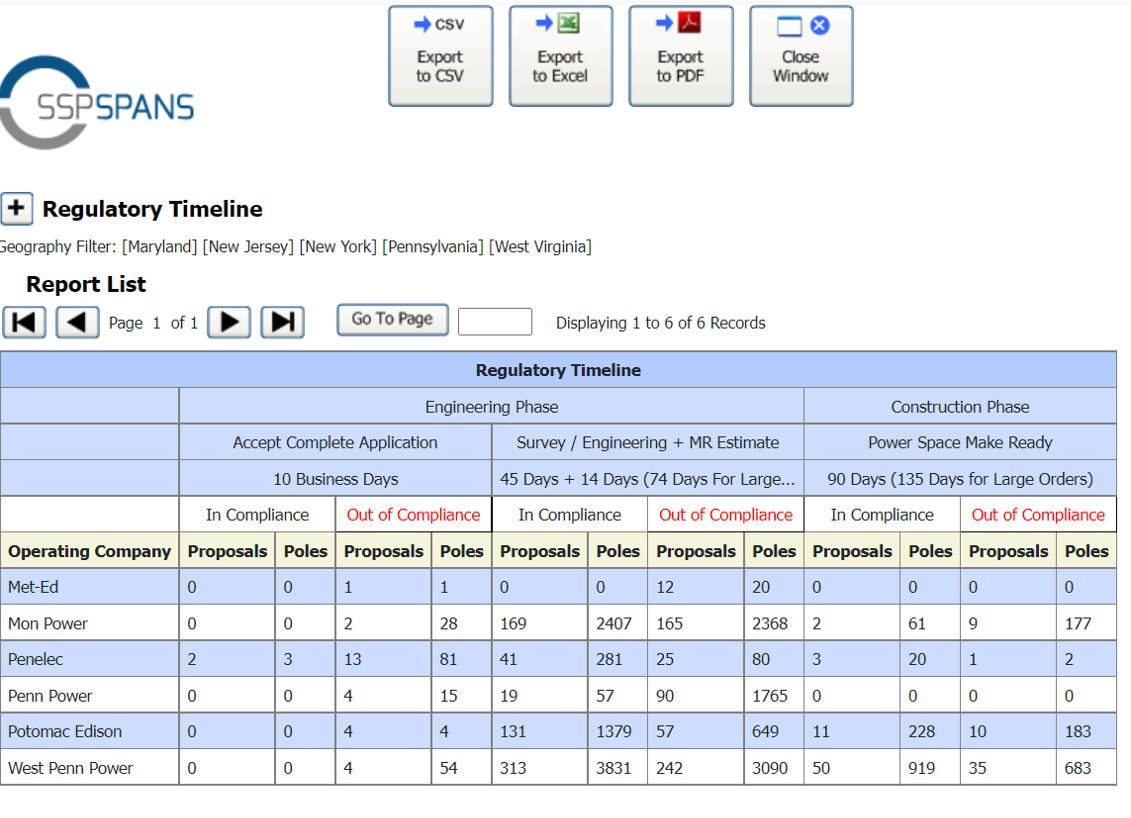Click the Export to Excel button
This screenshot has height=818, width=1131.
[x=560, y=56]
